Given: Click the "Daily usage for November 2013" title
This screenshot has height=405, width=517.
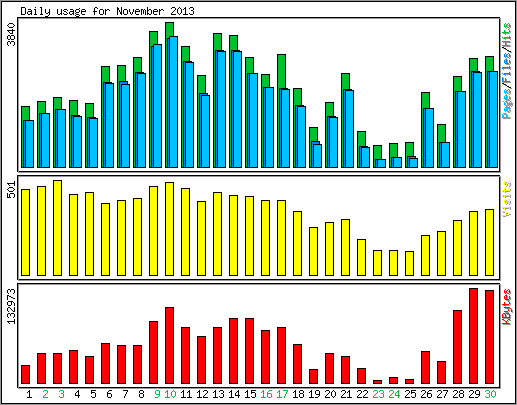Looking at the screenshot, I should pyautogui.click(x=107, y=11).
